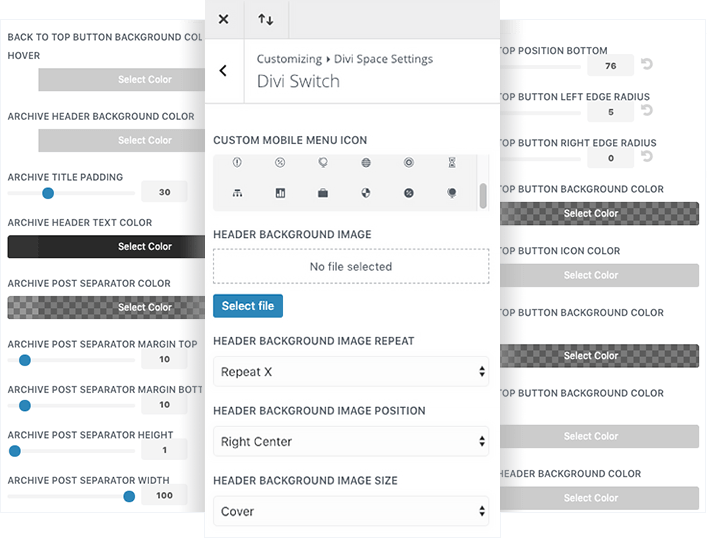707x538 pixels.
Task: Click the Left Edge Radius value 5
Action: point(611,112)
